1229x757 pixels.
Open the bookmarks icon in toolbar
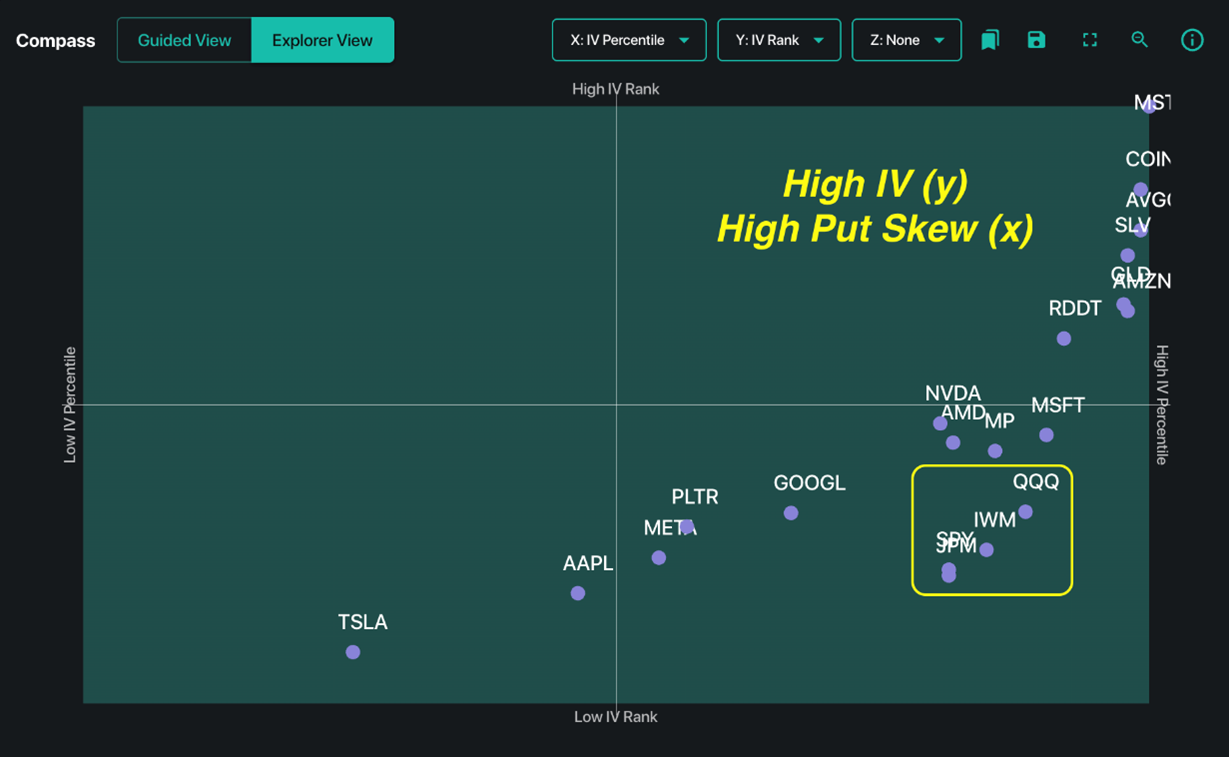pyautogui.click(x=990, y=40)
